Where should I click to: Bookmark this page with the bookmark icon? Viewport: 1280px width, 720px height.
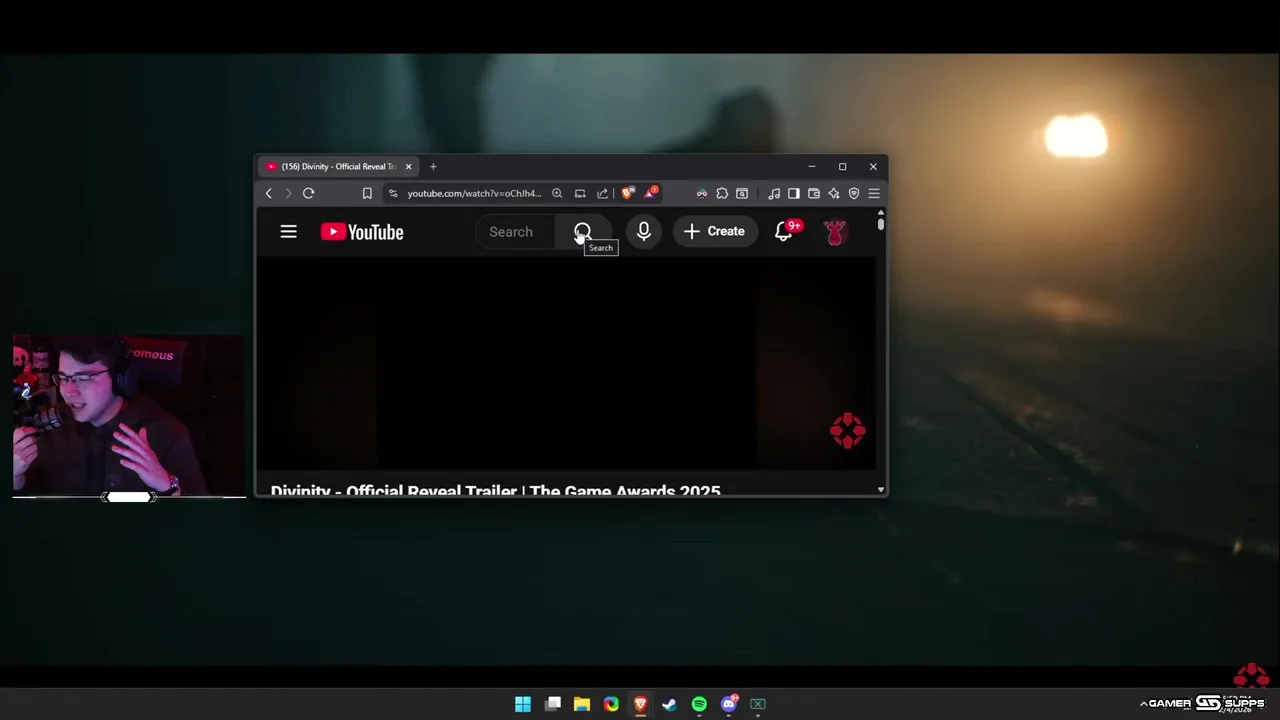[x=367, y=193]
